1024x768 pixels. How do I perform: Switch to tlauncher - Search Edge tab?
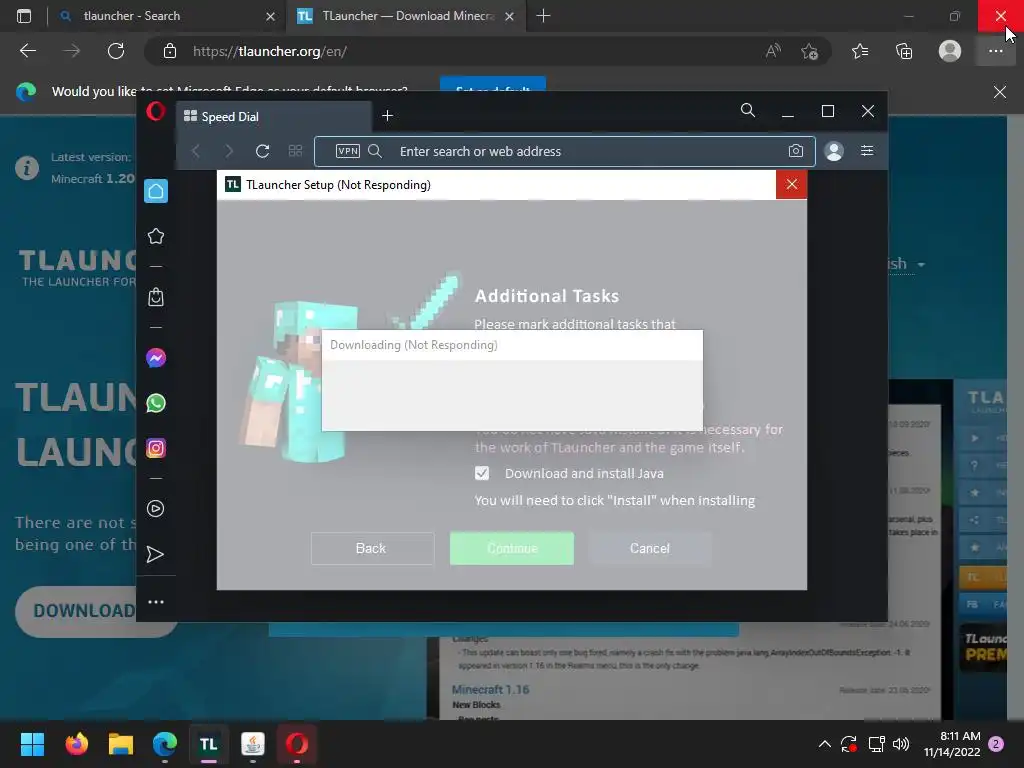coord(167,16)
